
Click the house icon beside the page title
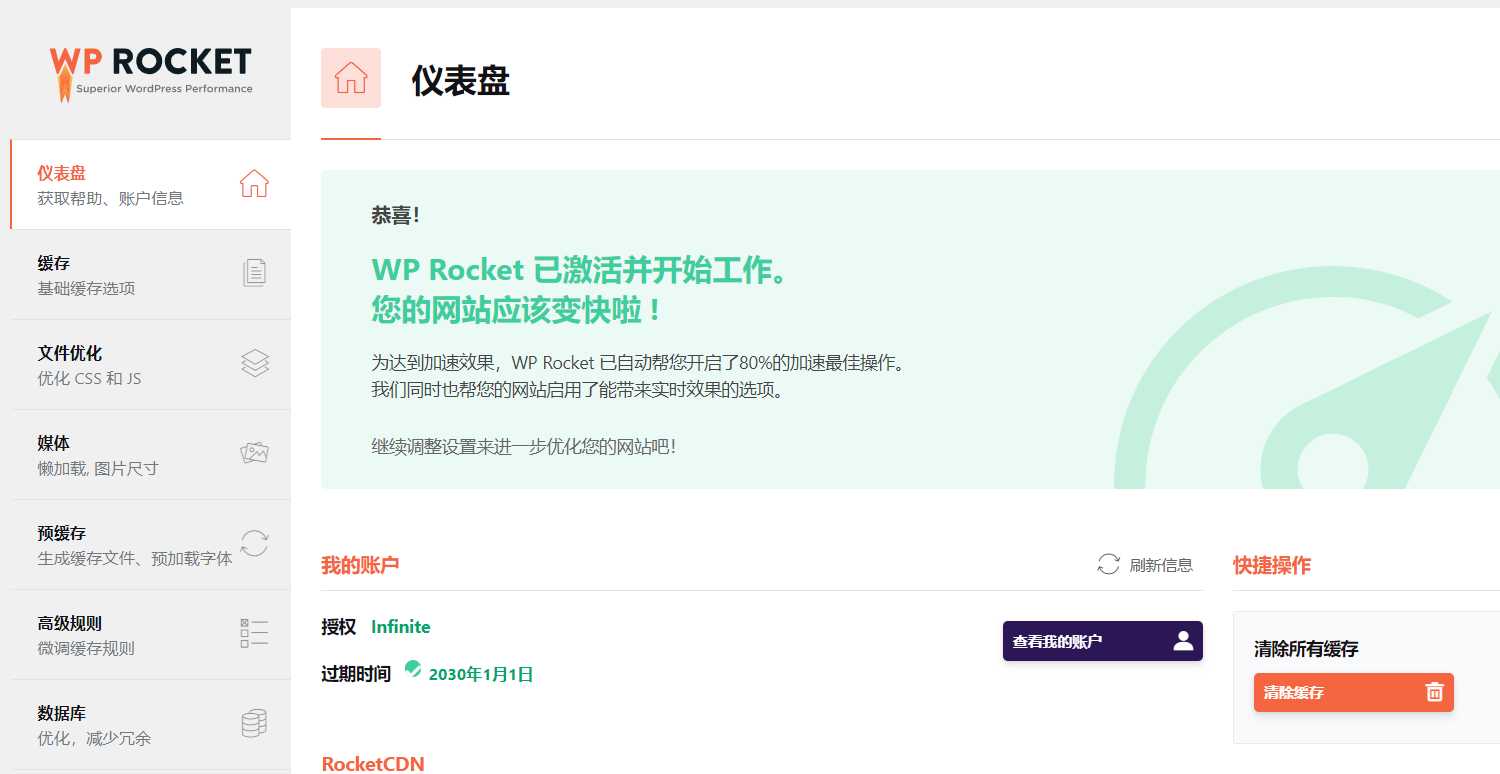pyautogui.click(x=351, y=78)
